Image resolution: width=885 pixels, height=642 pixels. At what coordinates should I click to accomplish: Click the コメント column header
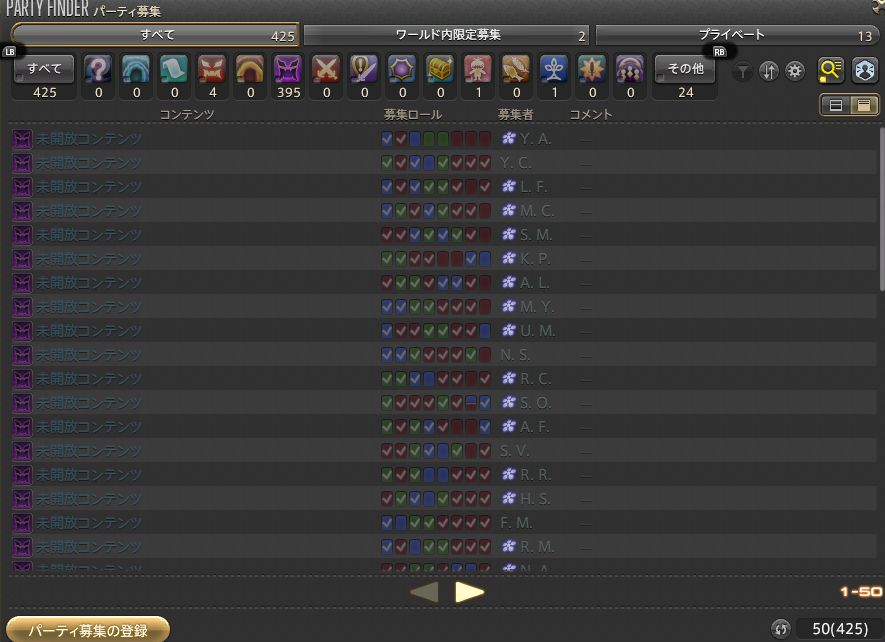tap(590, 115)
